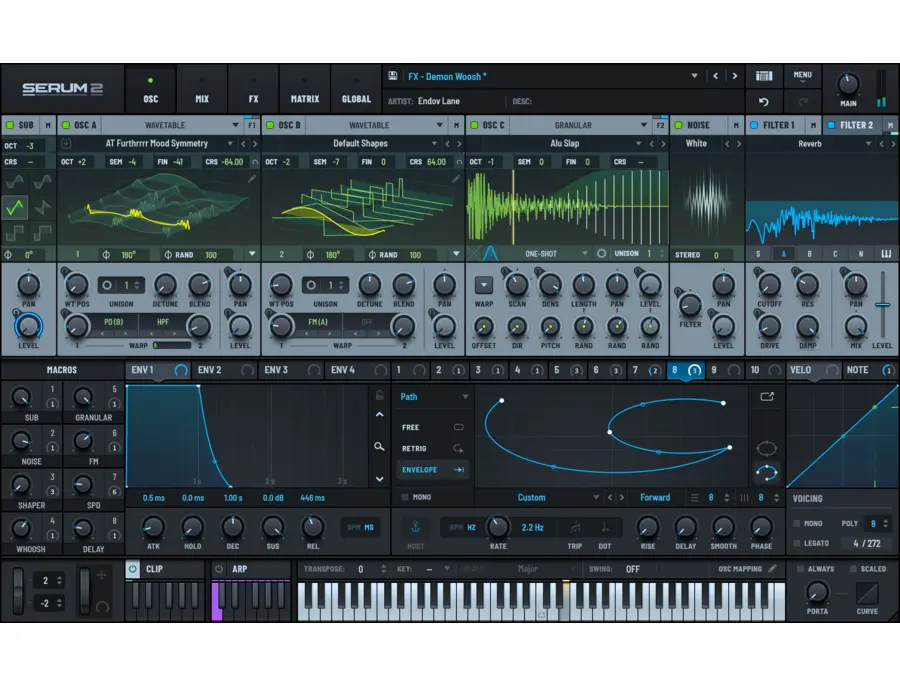900x687 pixels.
Task: Click the LFO host anchor icon
Action: click(415, 527)
